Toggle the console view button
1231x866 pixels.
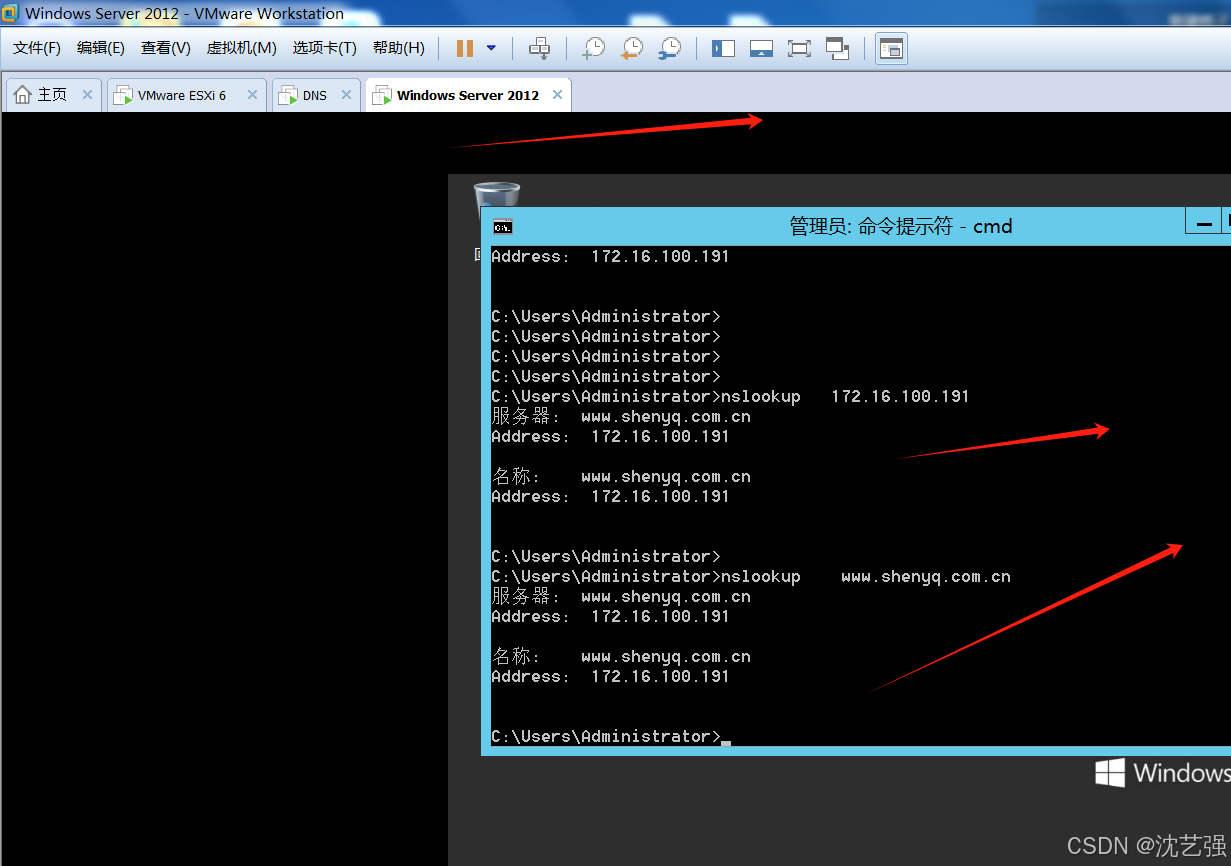click(891, 48)
